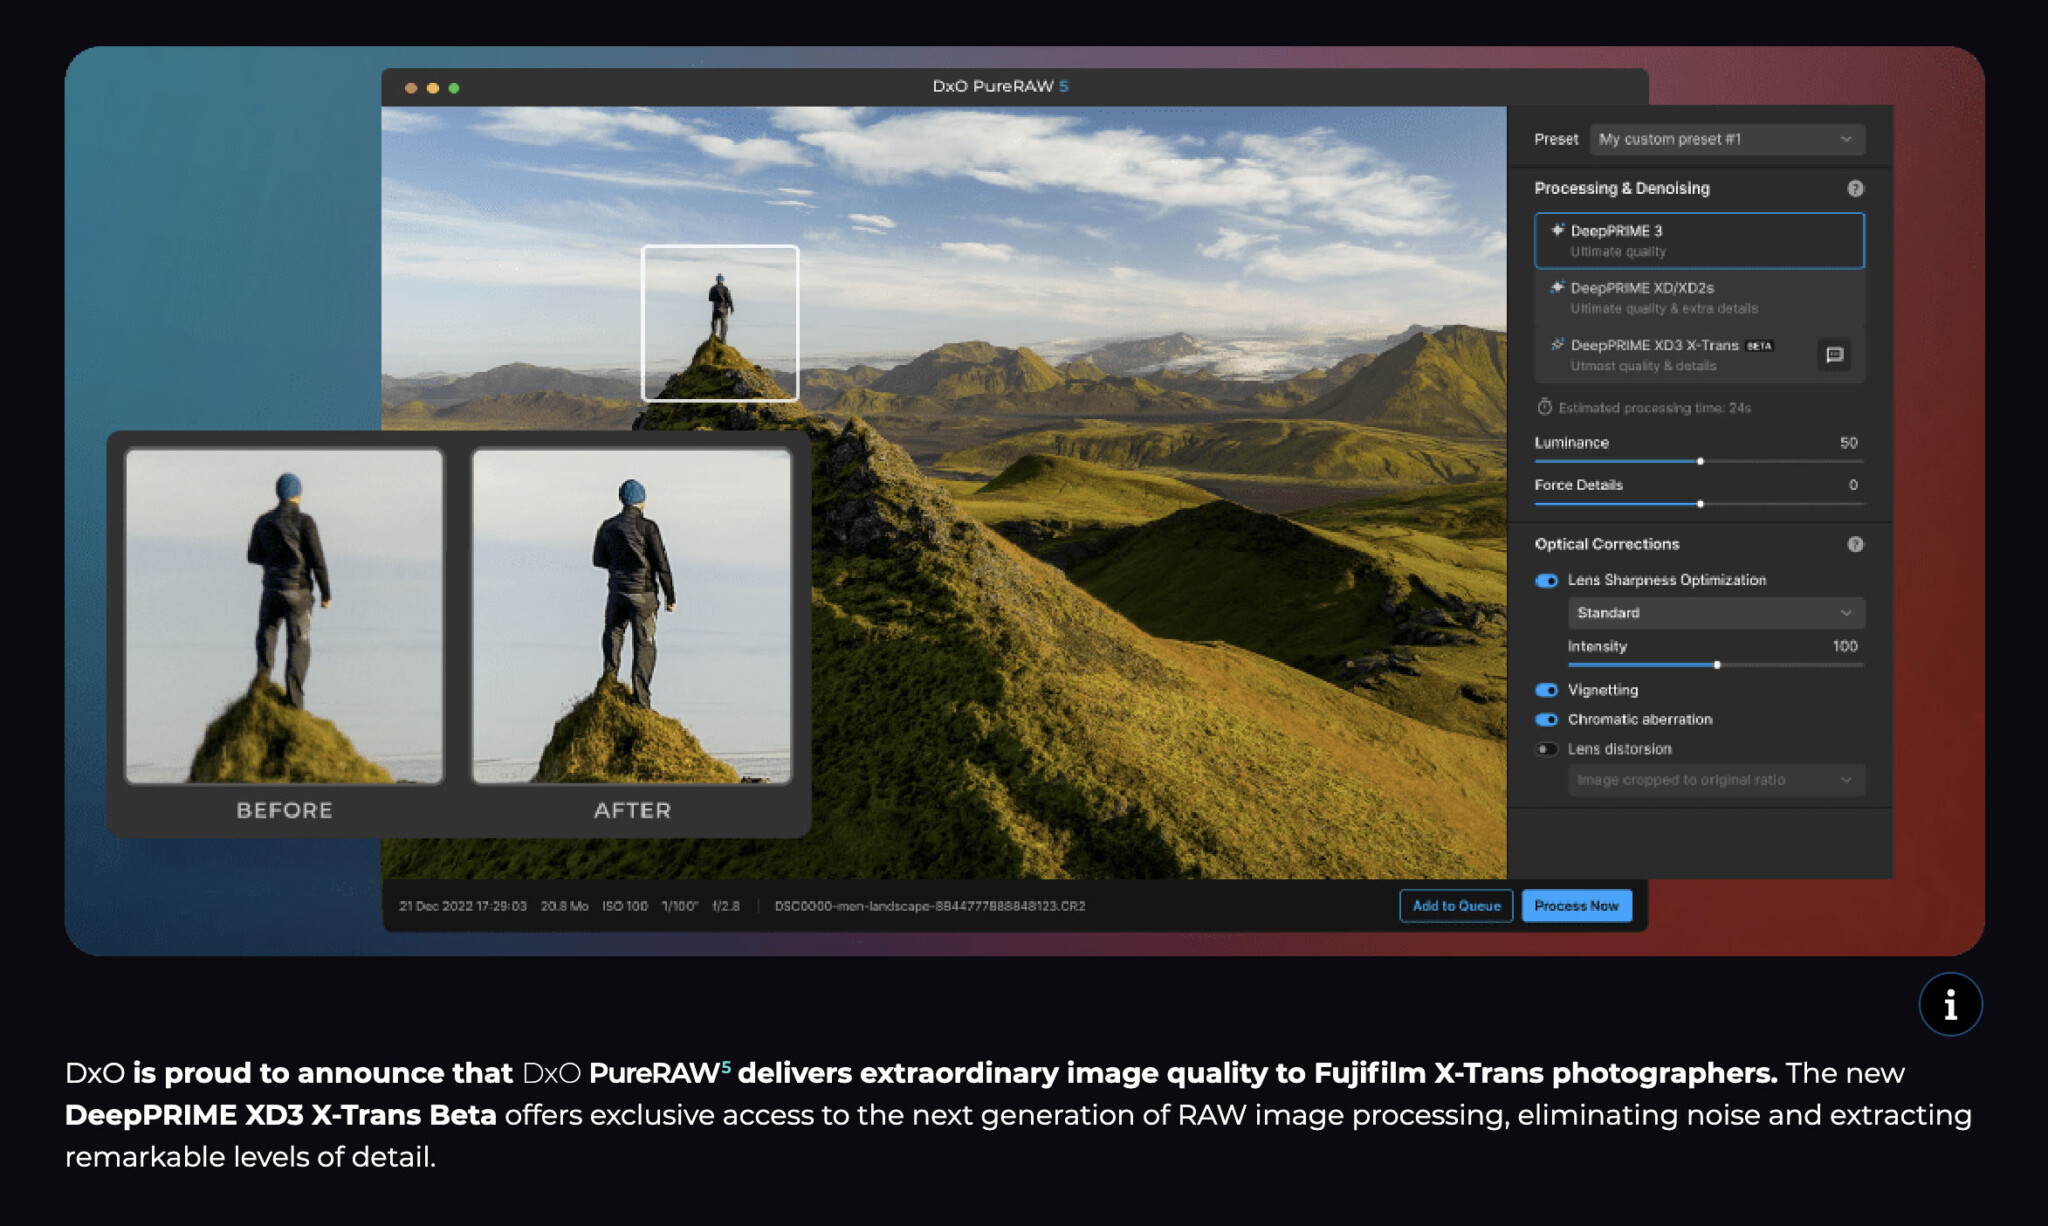The height and width of the screenshot is (1226, 2048).
Task: Click the DeepPRIME XD/XD2s sparkle icon
Action: [1557, 288]
